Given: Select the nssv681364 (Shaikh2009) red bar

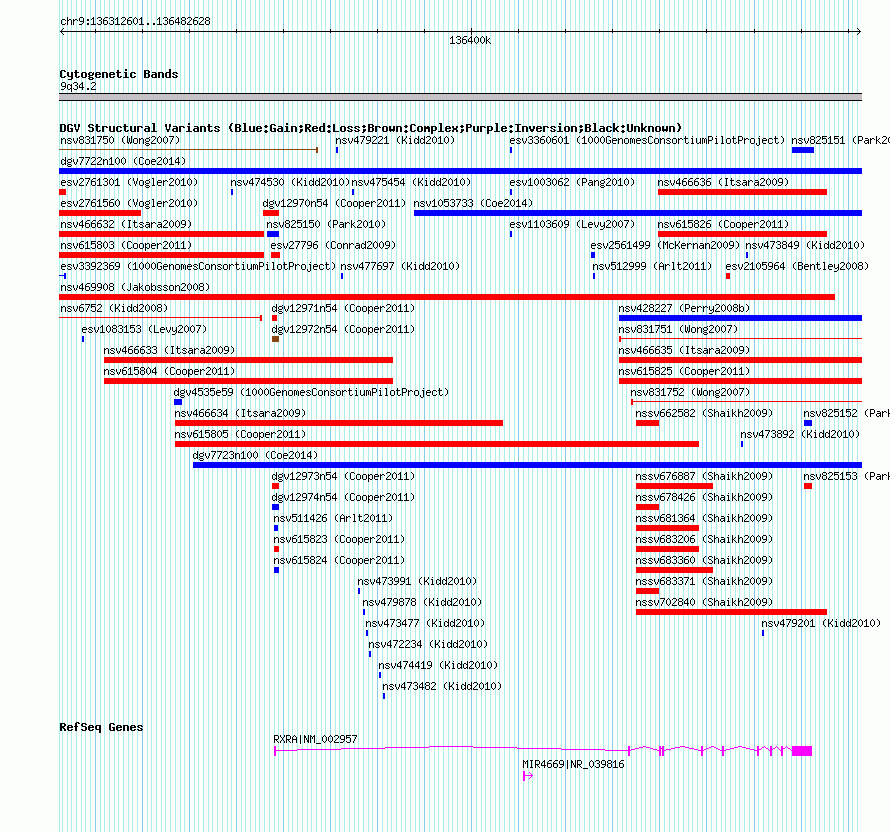Looking at the screenshot, I should coord(668,528).
